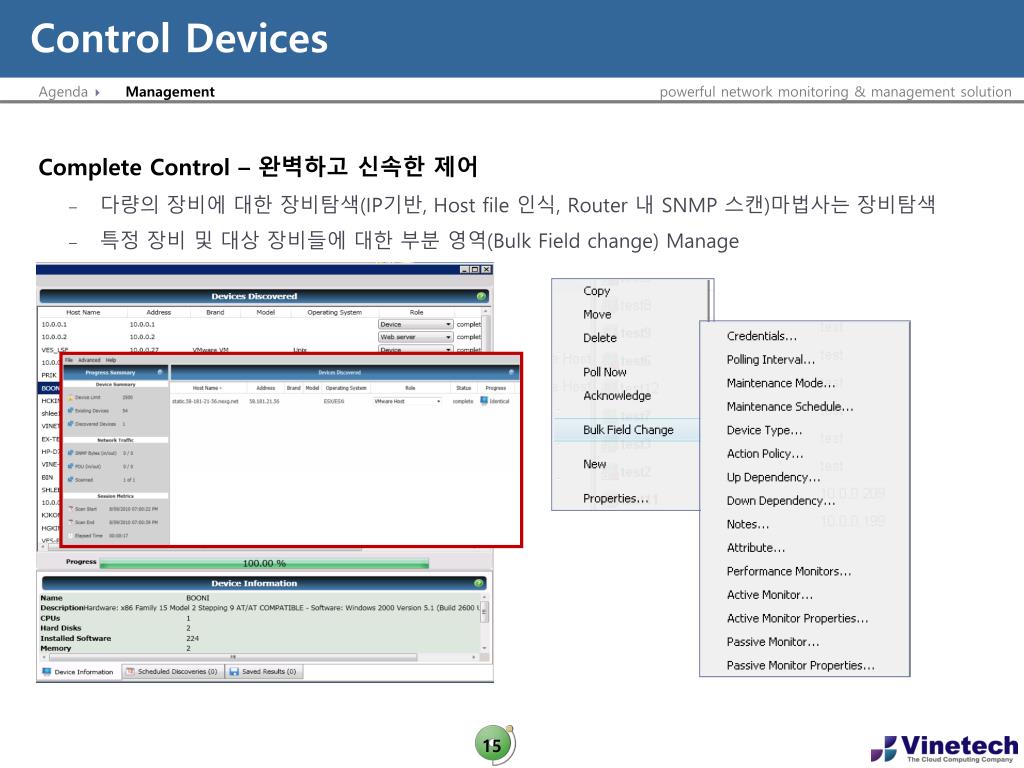Open the Advanced menu

click(89, 360)
